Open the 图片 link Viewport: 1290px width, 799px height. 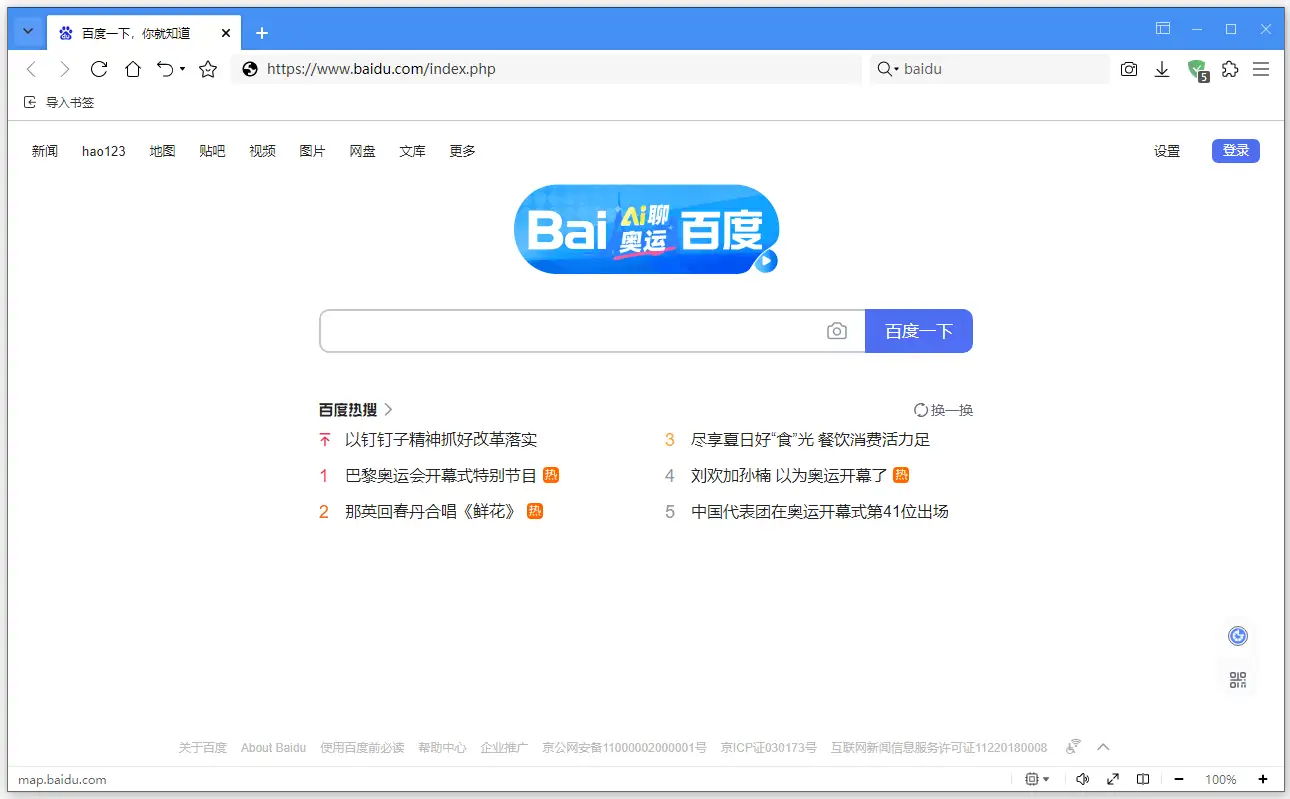coord(313,151)
